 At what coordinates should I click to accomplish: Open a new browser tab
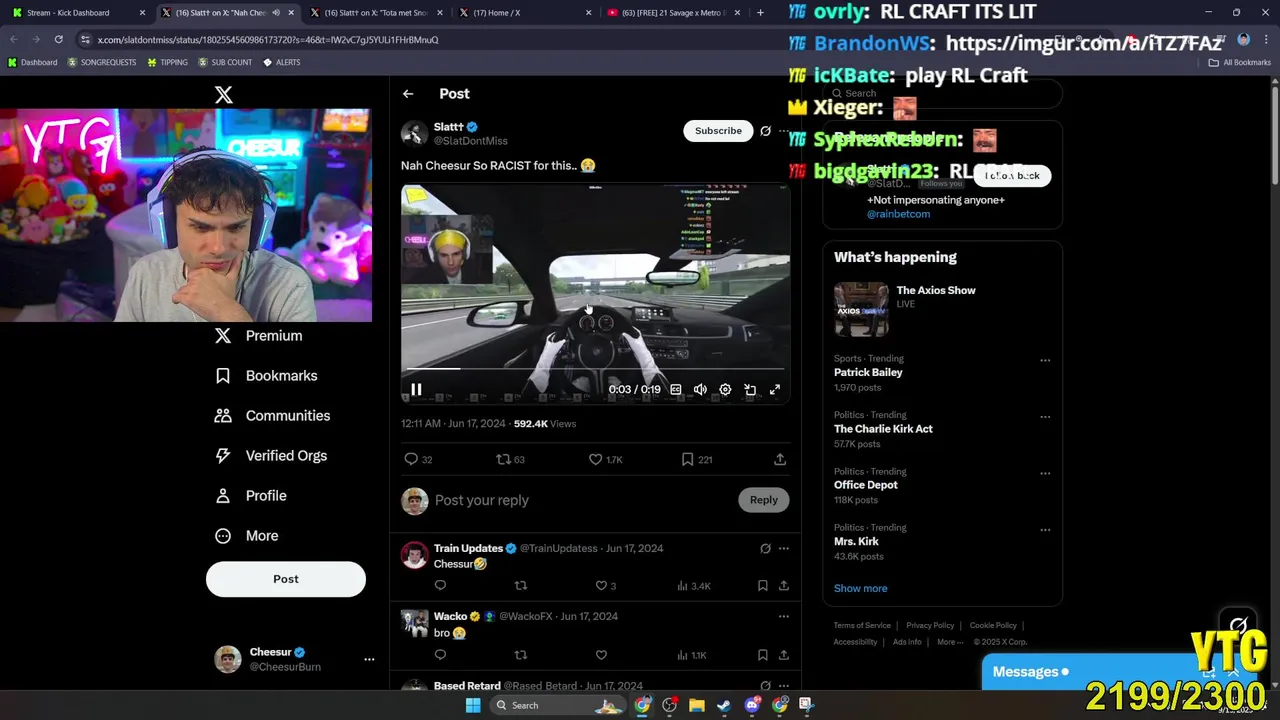[760, 13]
